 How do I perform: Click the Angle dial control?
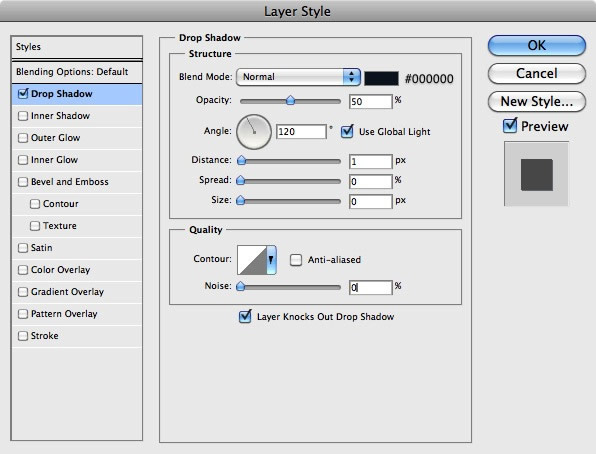[x=254, y=132]
